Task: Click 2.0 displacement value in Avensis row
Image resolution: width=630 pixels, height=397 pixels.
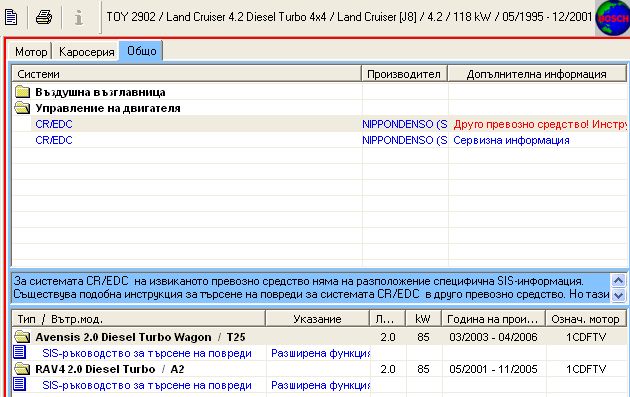Action: [388, 337]
